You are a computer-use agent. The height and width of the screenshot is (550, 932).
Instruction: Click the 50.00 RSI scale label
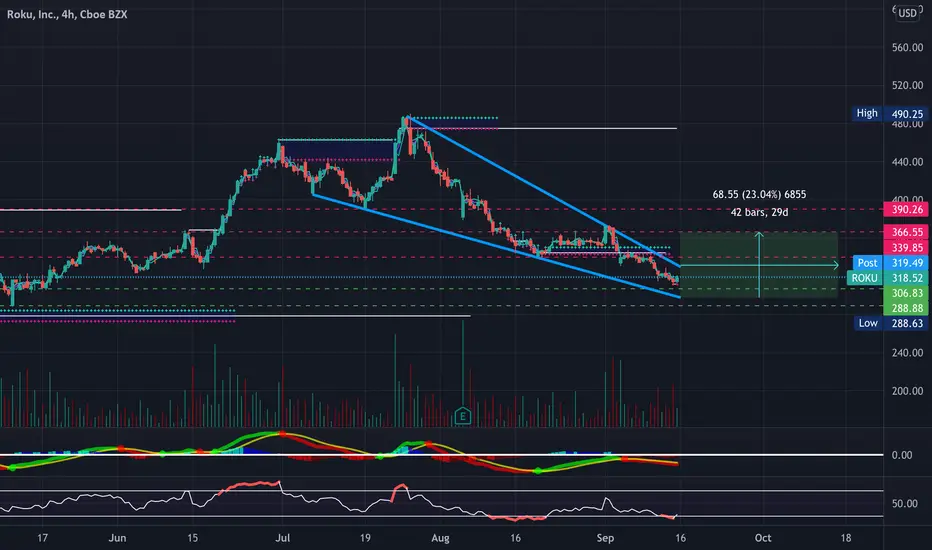(x=905, y=504)
